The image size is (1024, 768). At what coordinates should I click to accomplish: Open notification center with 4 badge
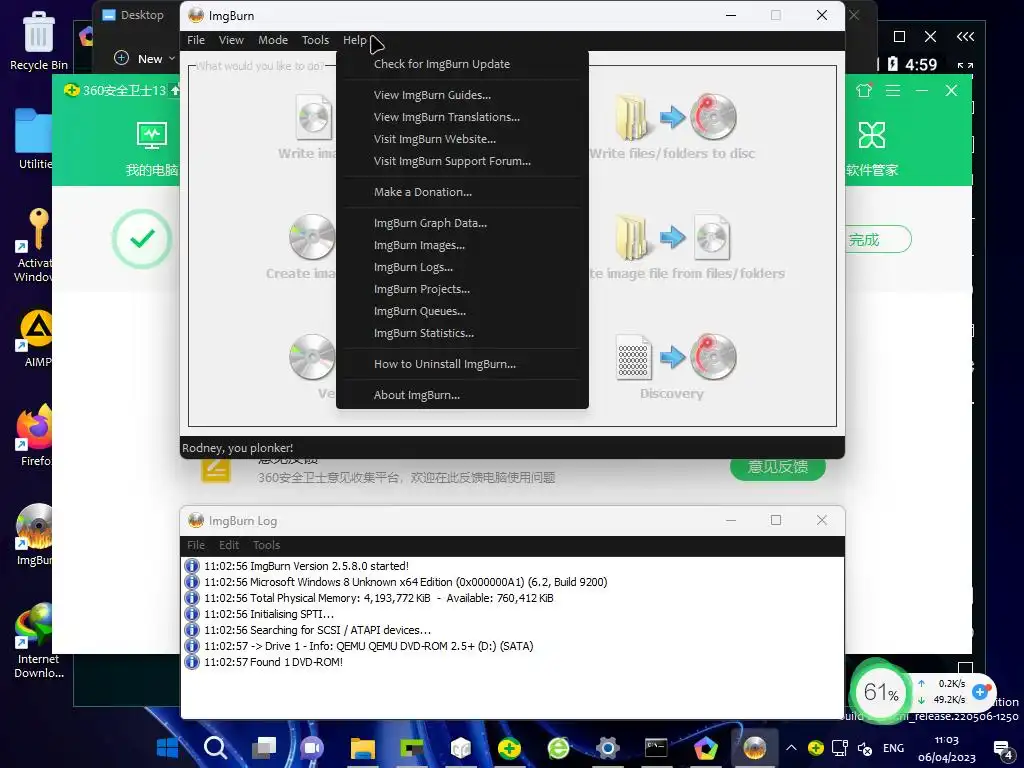tap(1003, 749)
